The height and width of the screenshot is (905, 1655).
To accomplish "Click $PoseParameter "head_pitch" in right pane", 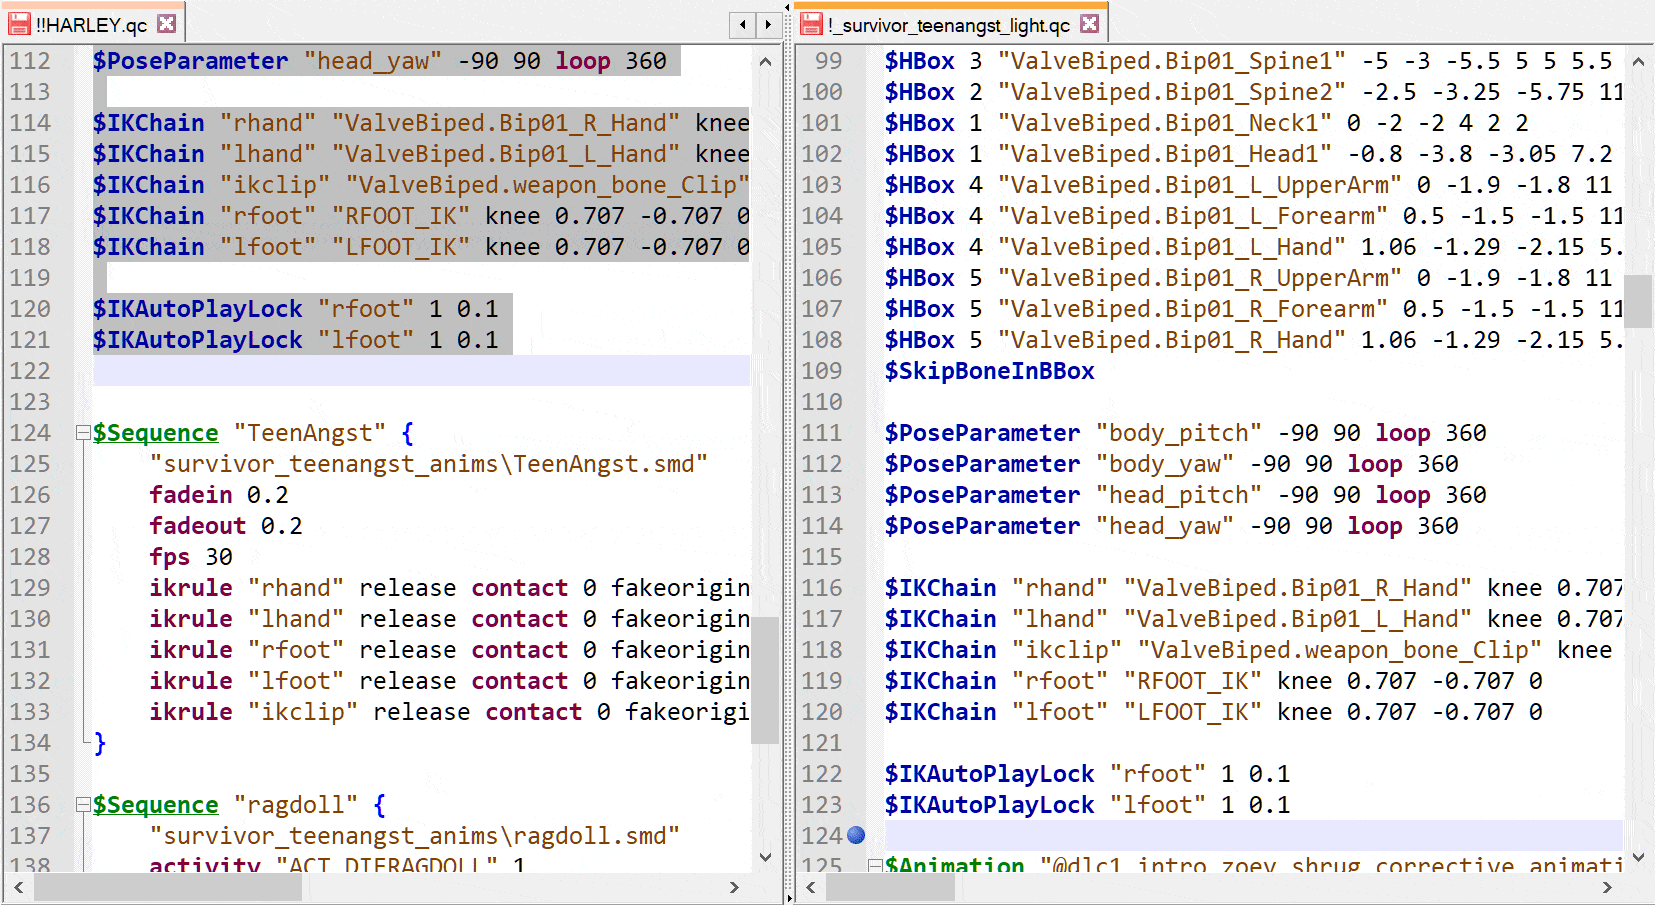I will 1186,495.
